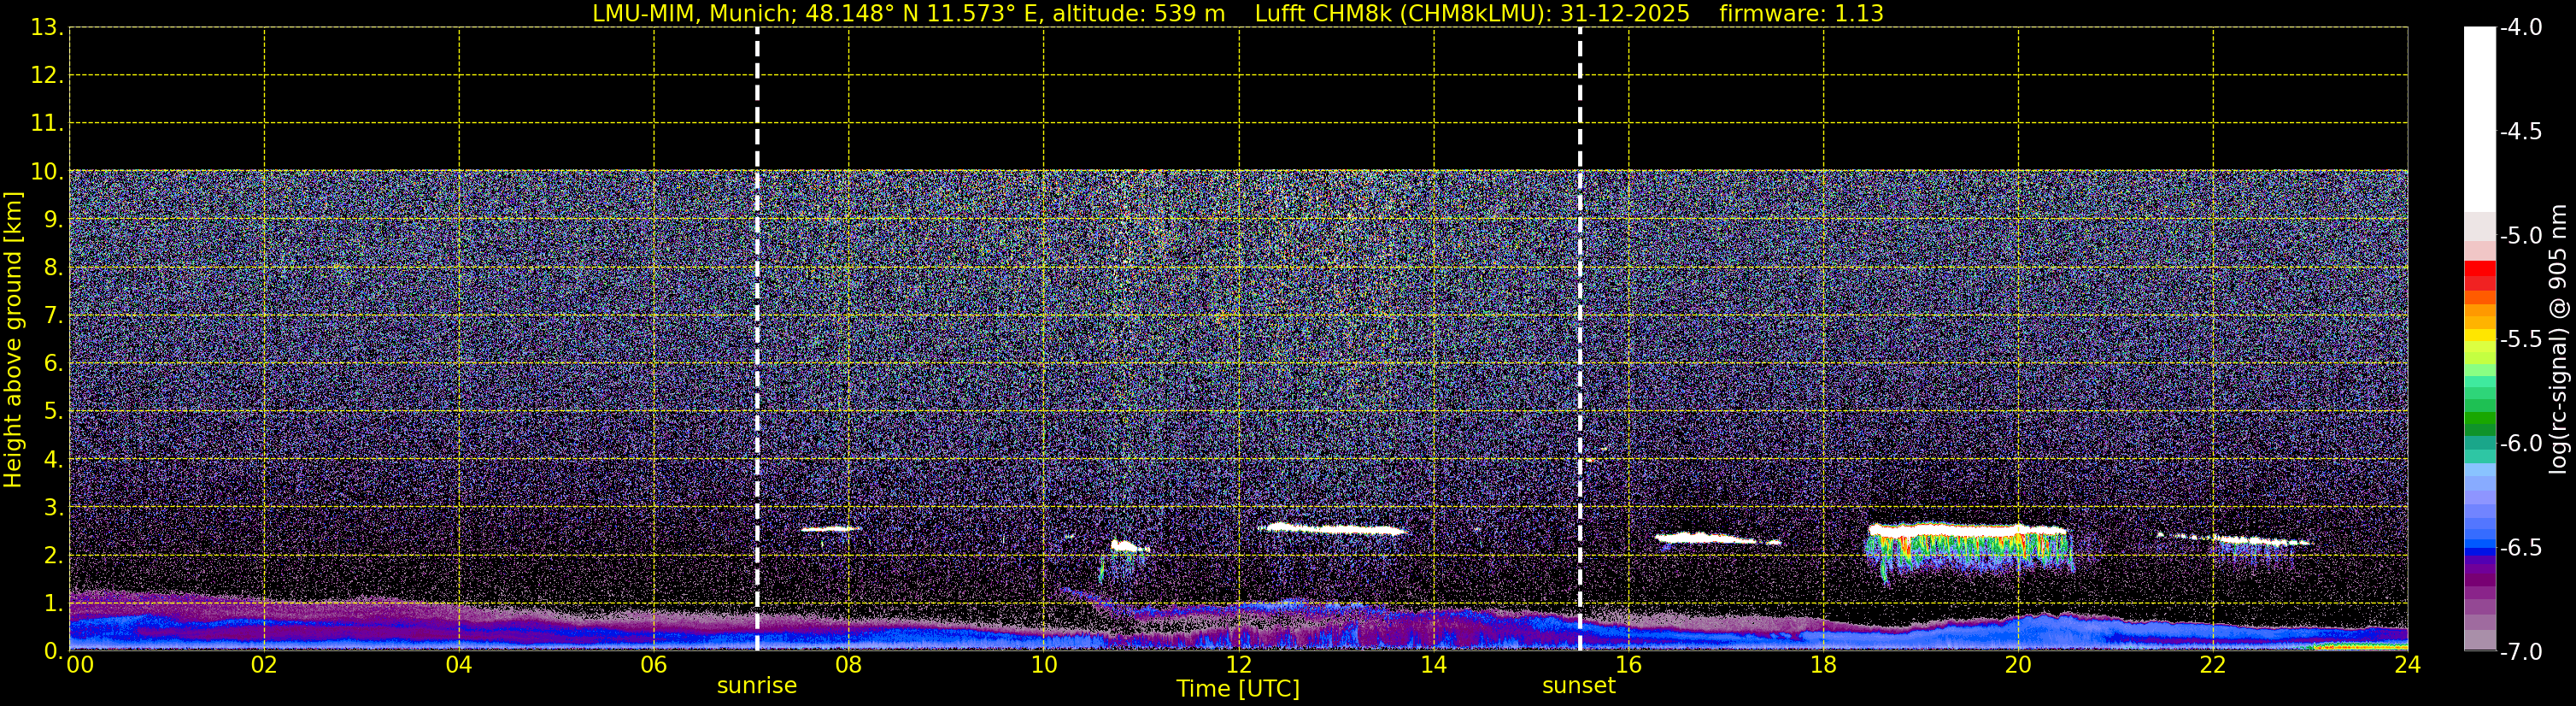Click the "7" height axis tick label
This screenshot has width=2576, height=706.
pos(52,316)
